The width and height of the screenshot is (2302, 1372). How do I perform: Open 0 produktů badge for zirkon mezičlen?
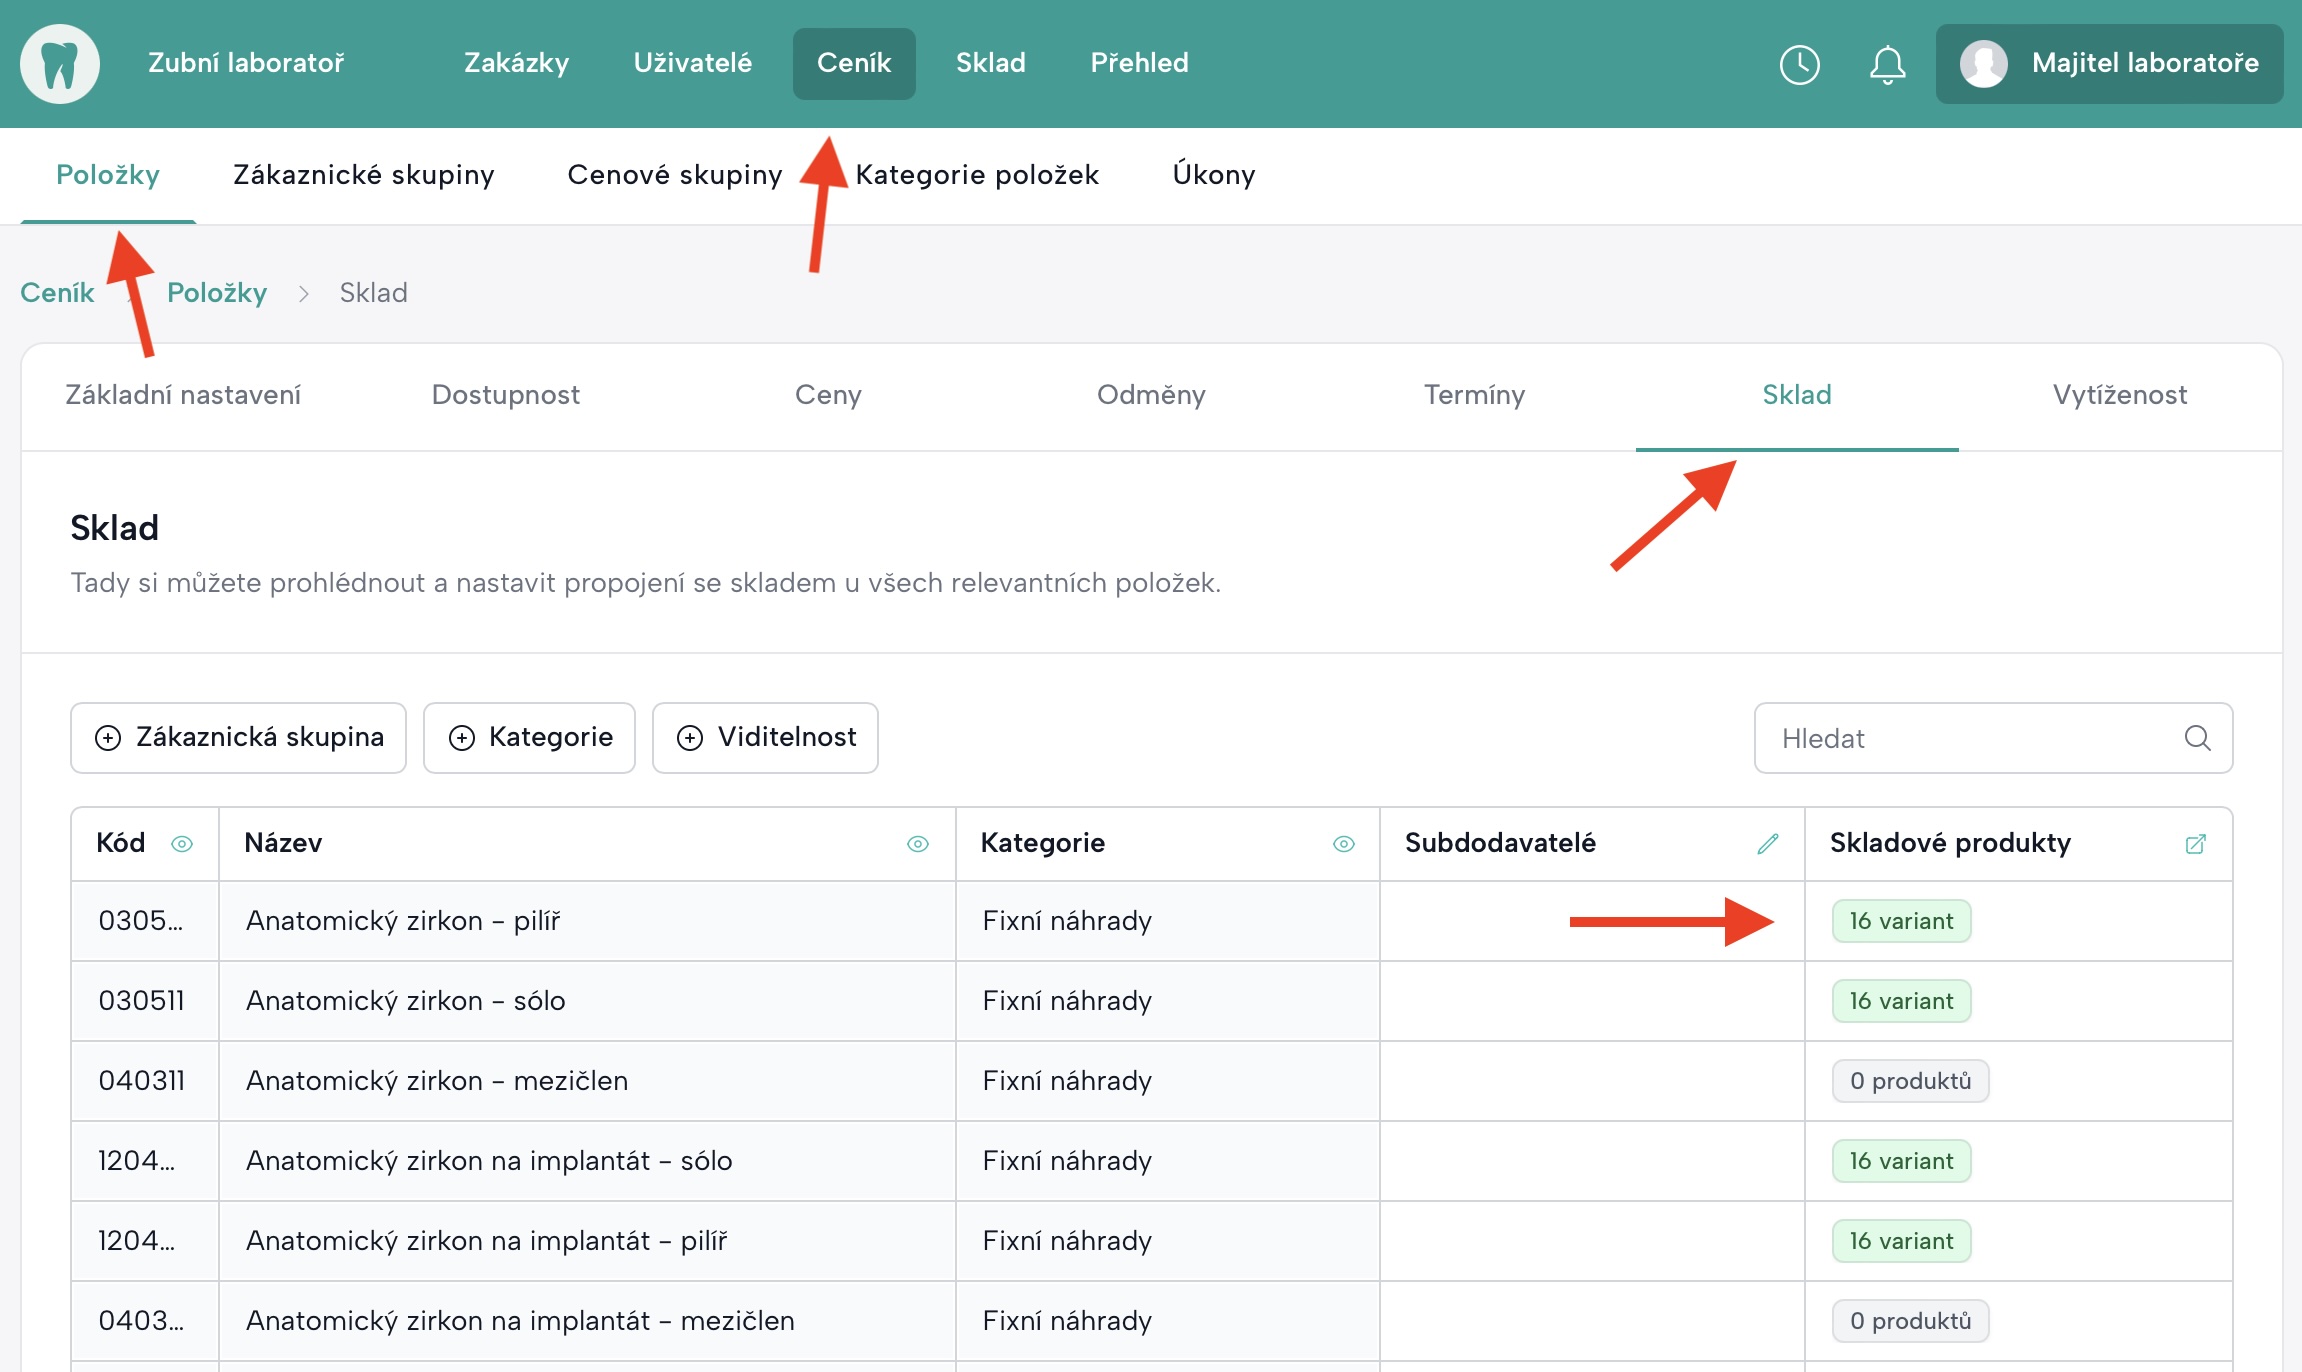[x=1910, y=1081]
